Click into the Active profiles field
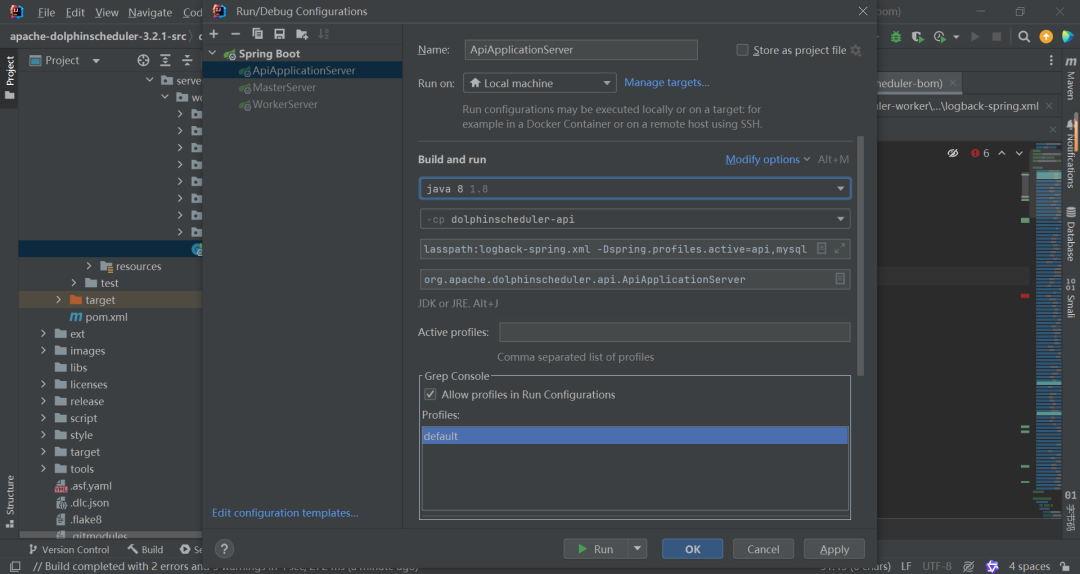This screenshot has height=574, width=1080. point(674,332)
